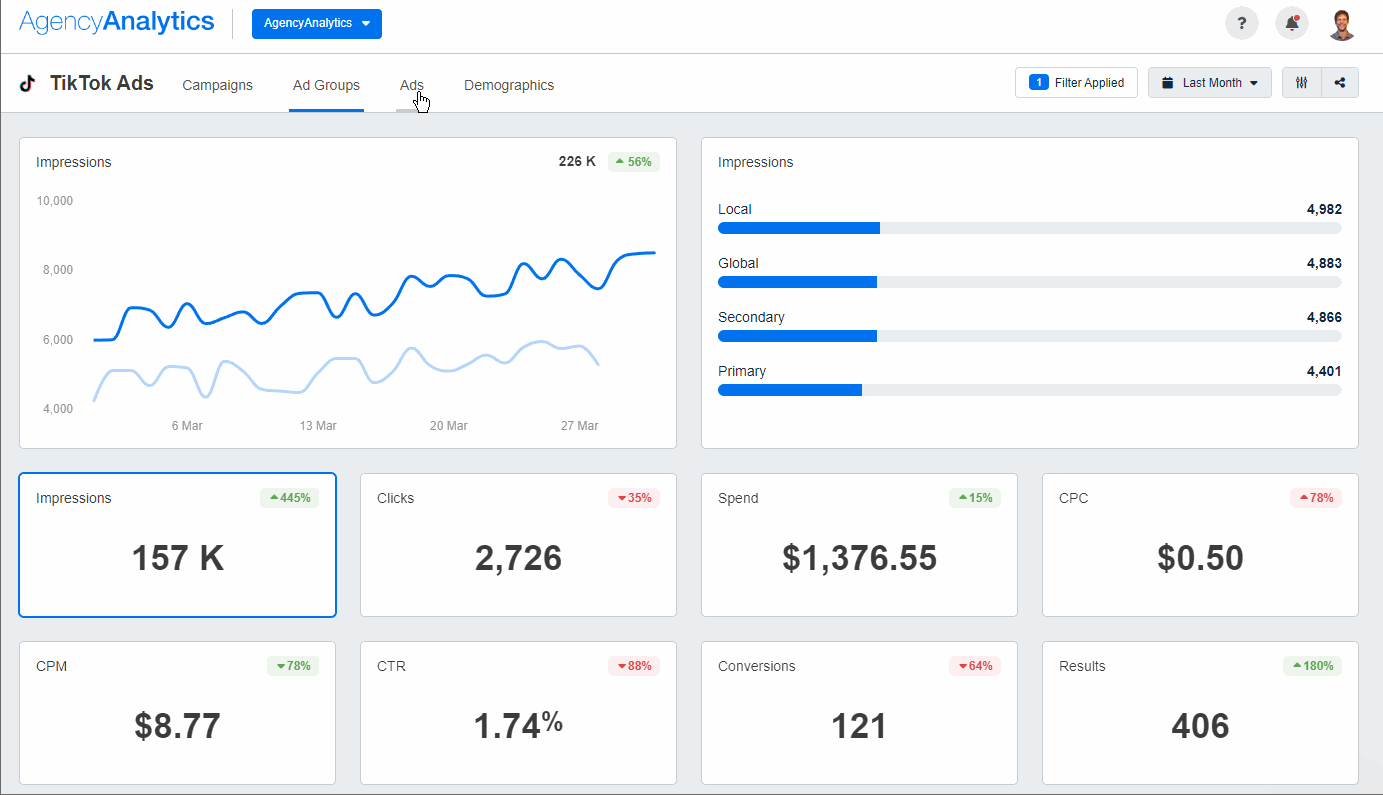This screenshot has height=795, width=1383.
Task: Click the Conversions metric card
Action: pos(859,713)
